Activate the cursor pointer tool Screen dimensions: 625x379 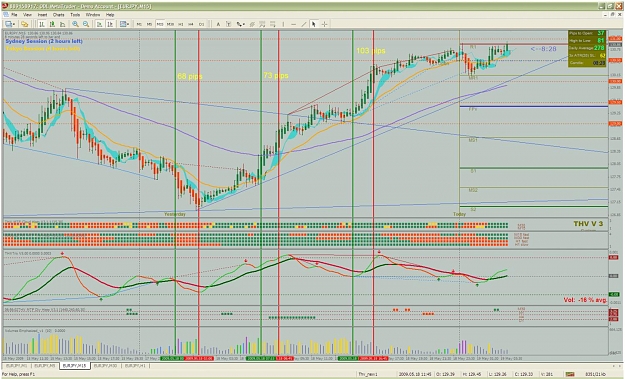[x=314, y=24]
